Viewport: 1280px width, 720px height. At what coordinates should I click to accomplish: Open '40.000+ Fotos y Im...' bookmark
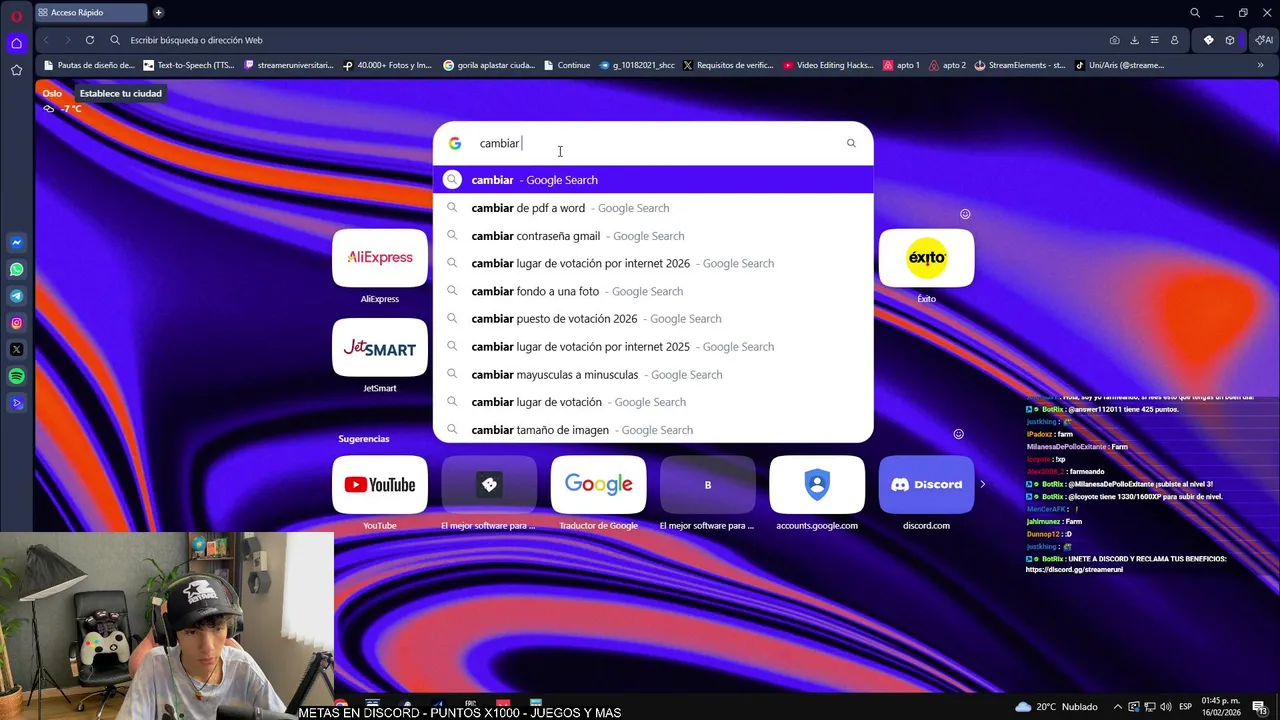[387, 65]
